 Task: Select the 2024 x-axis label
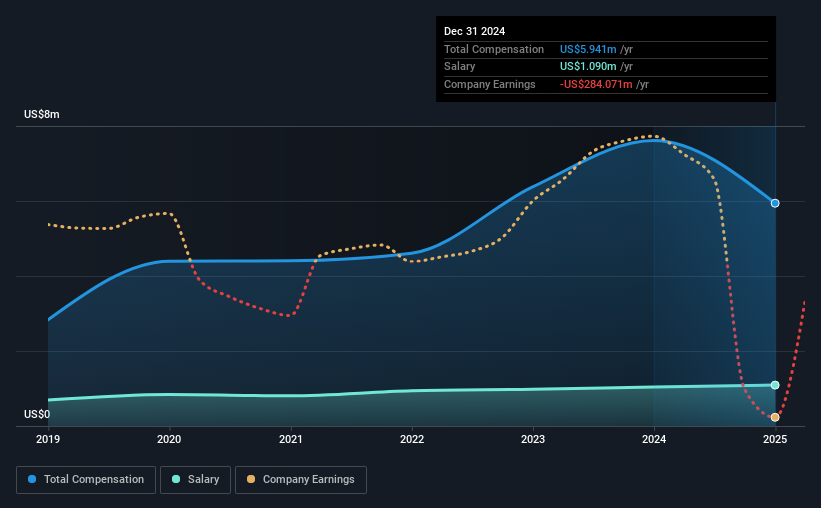pyautogui.click(x=654, y=439)
